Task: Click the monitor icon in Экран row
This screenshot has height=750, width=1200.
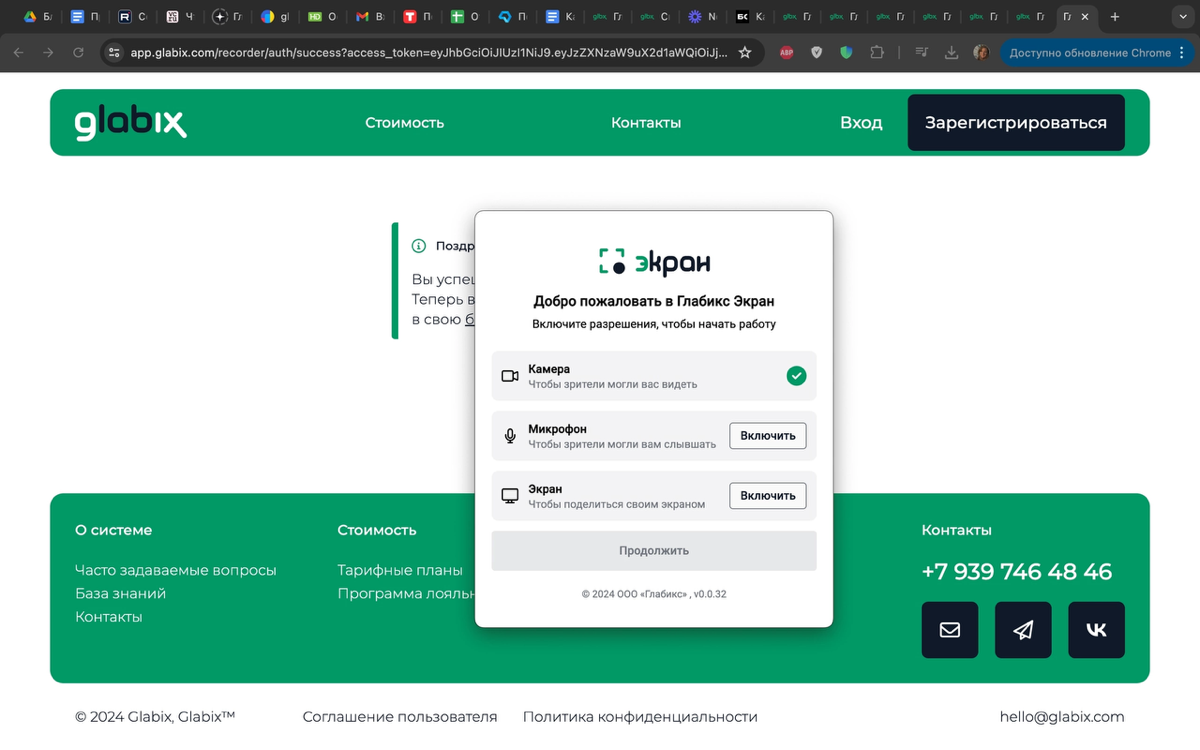Action: 510,496
